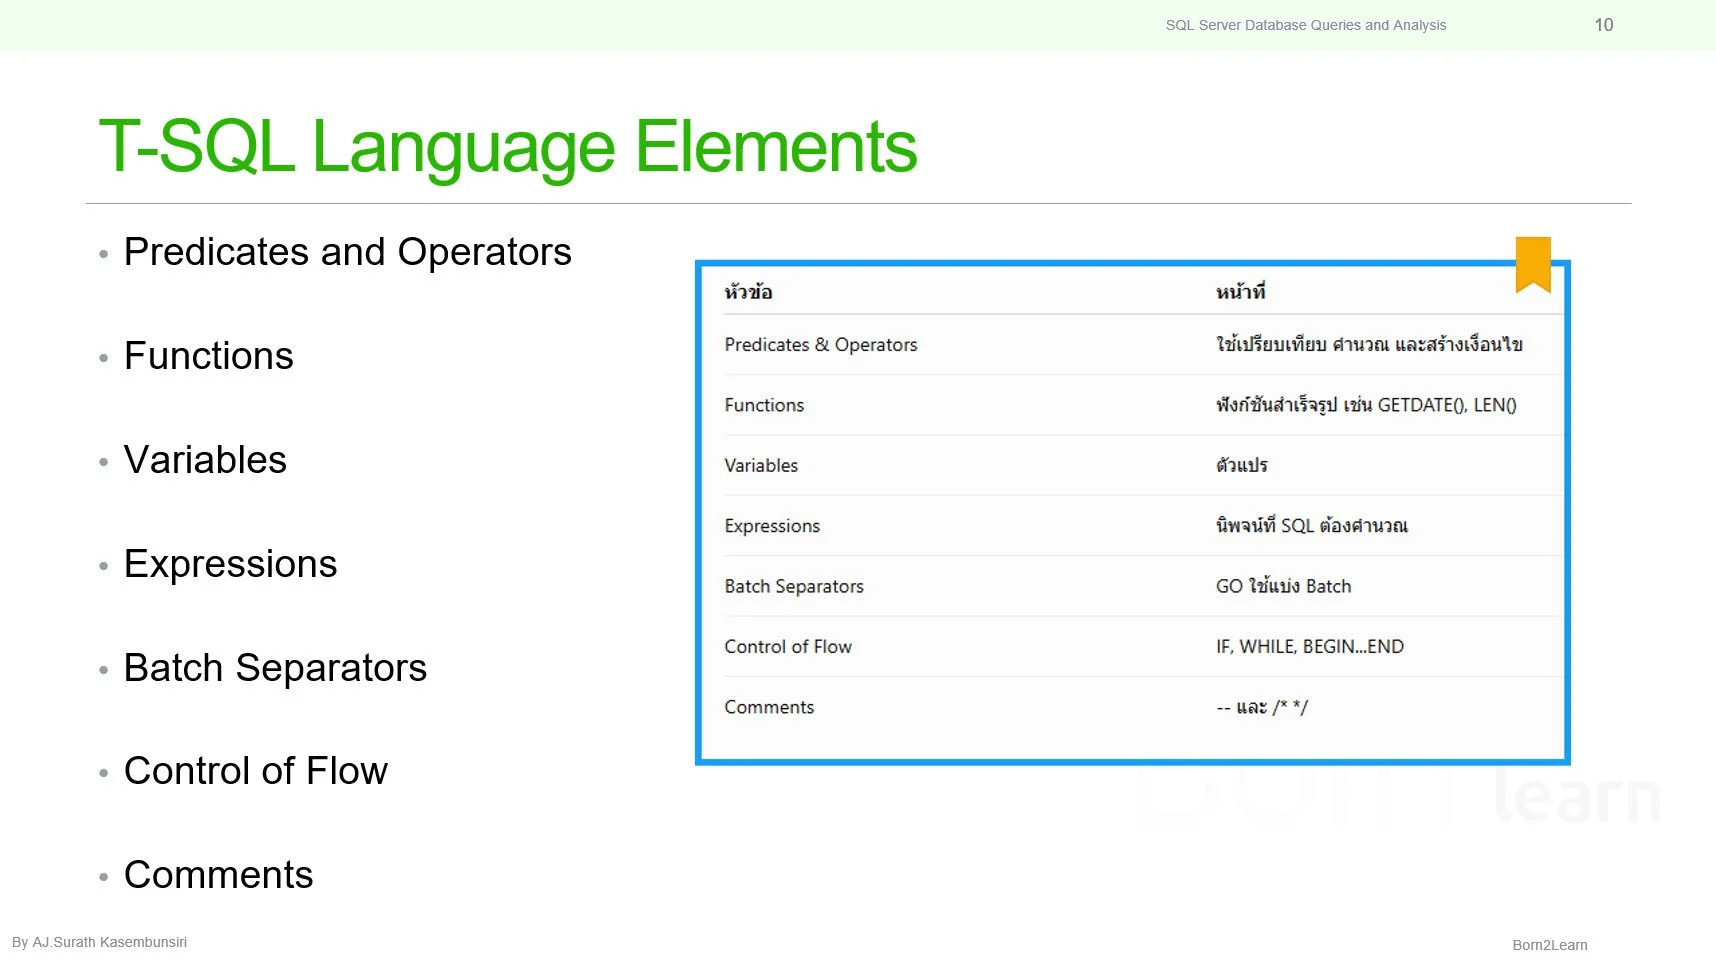The height and width of the screenshot is (964, 1716).
Task: Click the slide number 10
Action: 1604,25
